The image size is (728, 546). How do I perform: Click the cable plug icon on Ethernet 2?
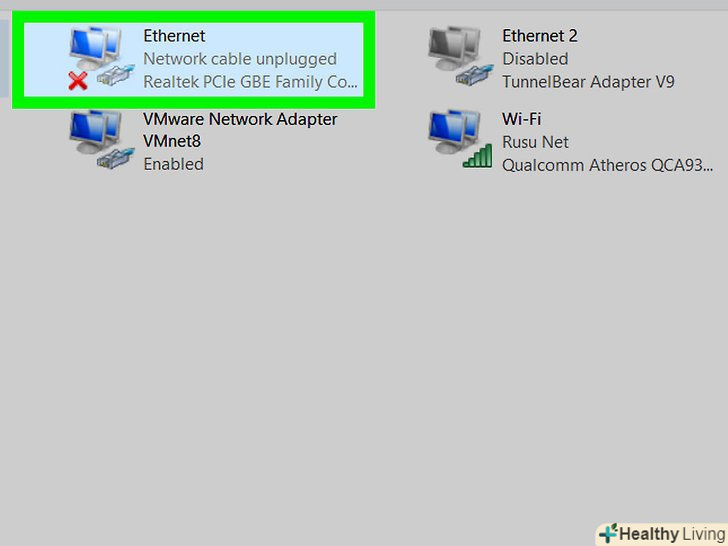click(x=475, y=75)
